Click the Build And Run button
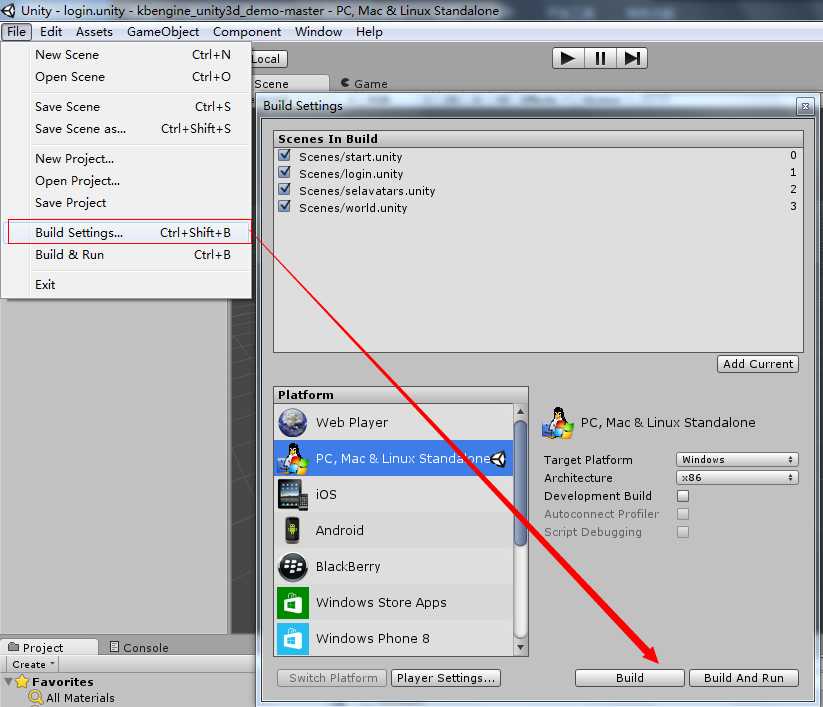 point(743,678)
